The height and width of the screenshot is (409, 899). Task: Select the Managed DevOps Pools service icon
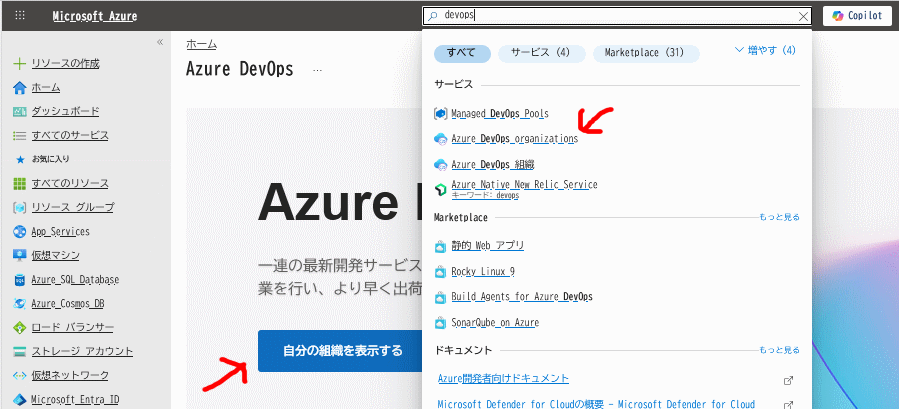pos(440,114)
